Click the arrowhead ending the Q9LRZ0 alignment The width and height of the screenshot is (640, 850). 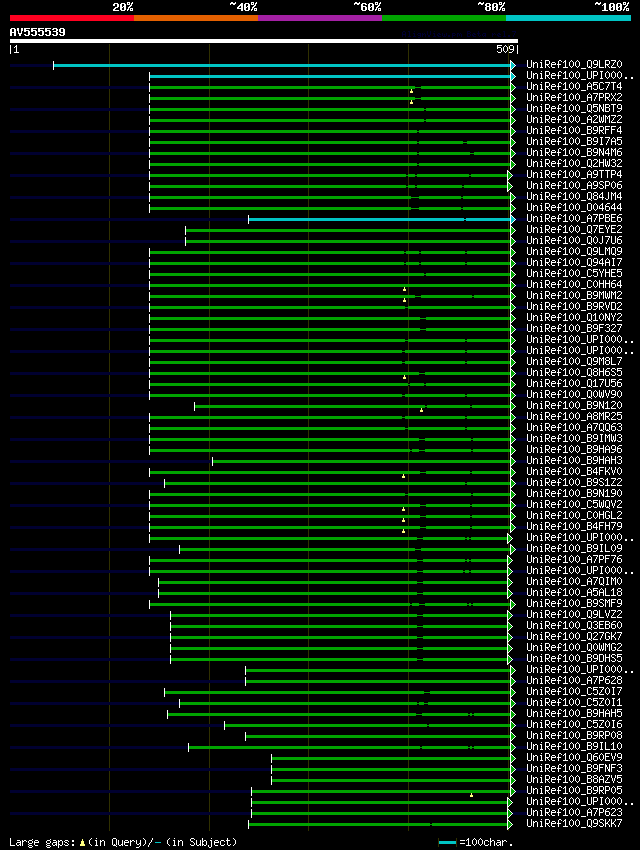[x=513, y=66]
